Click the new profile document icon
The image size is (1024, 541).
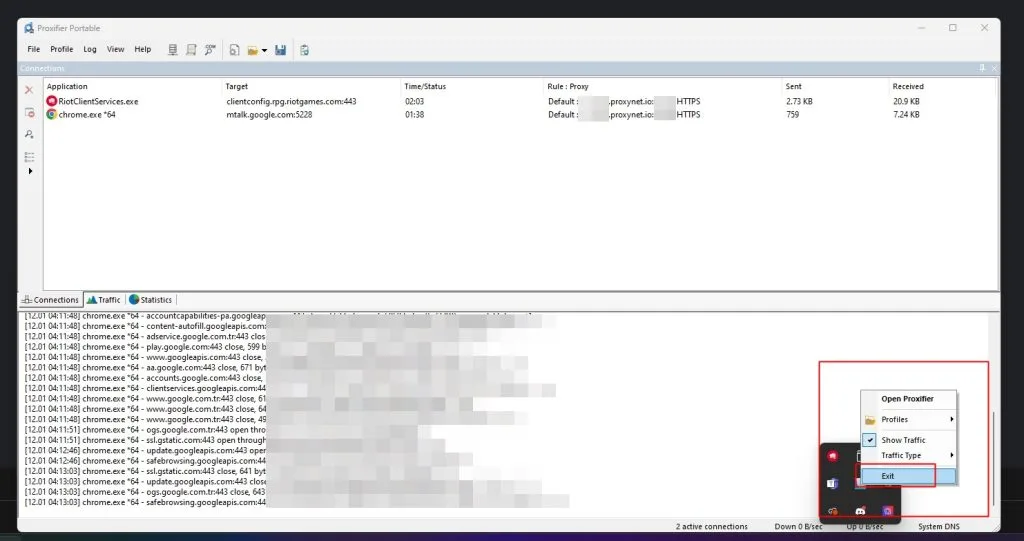click(x=234, y=50)
